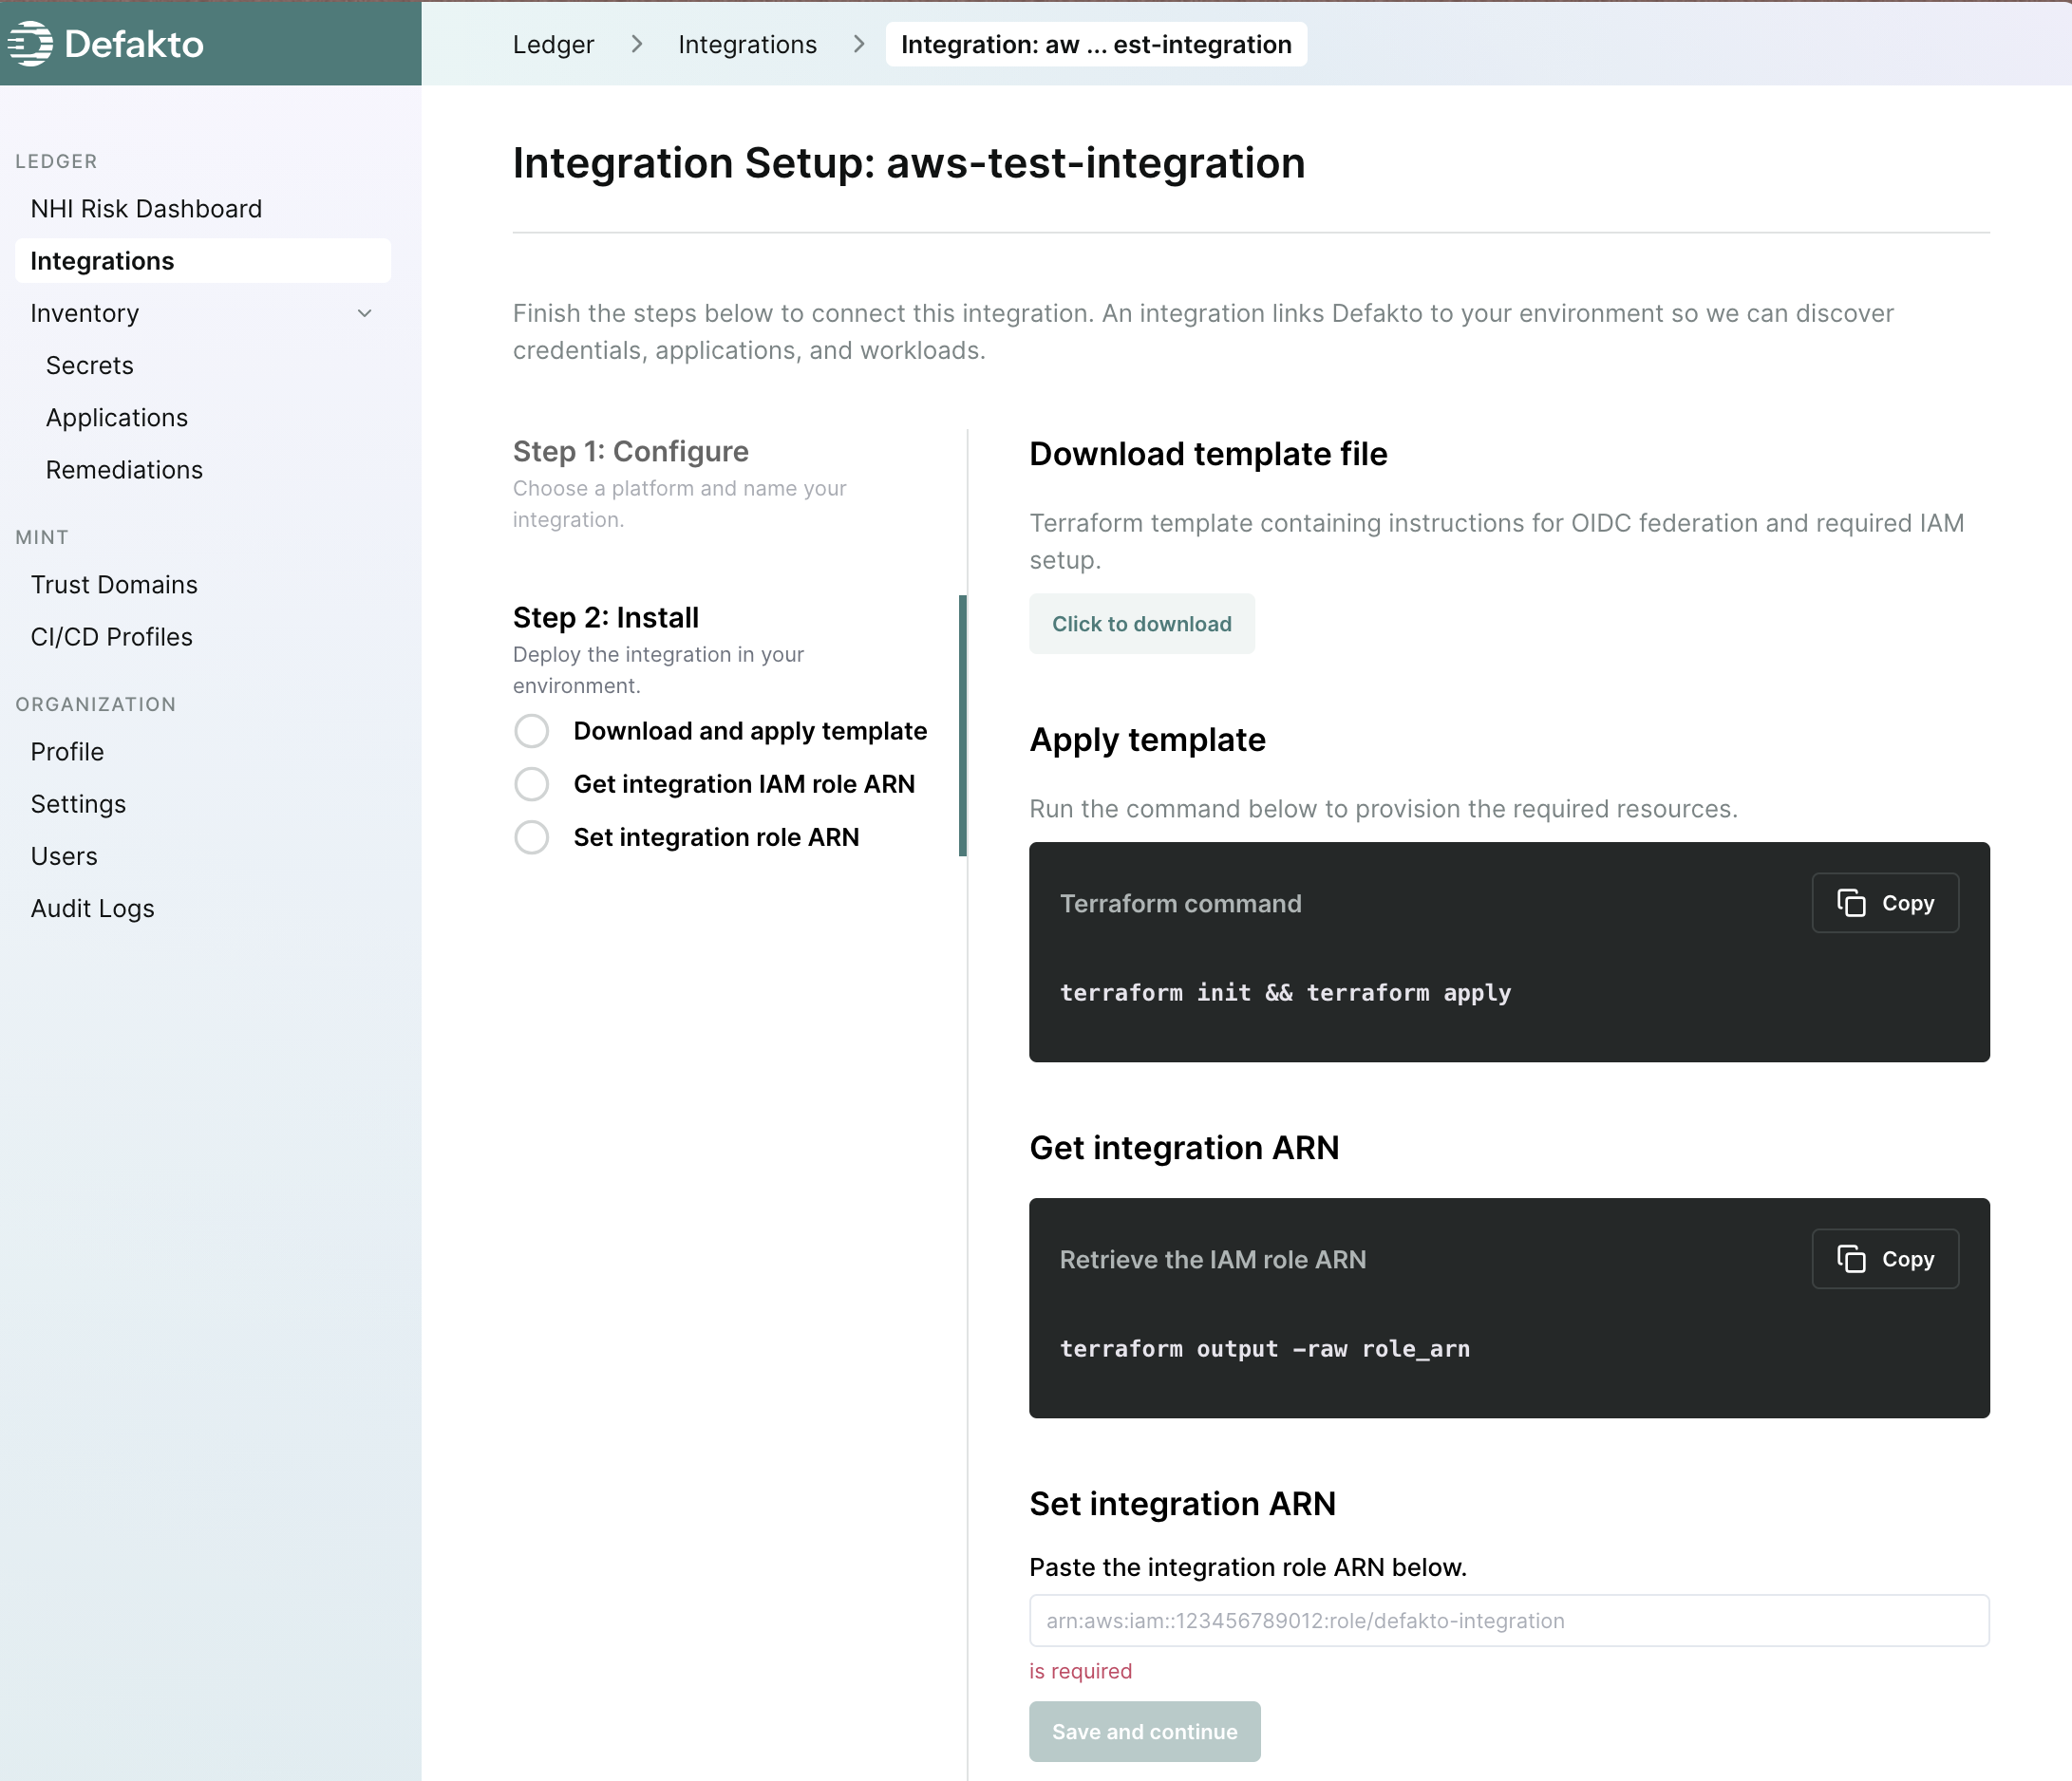2072x1781 pixels.
Task: Go to Secrets
Action: 89,365
